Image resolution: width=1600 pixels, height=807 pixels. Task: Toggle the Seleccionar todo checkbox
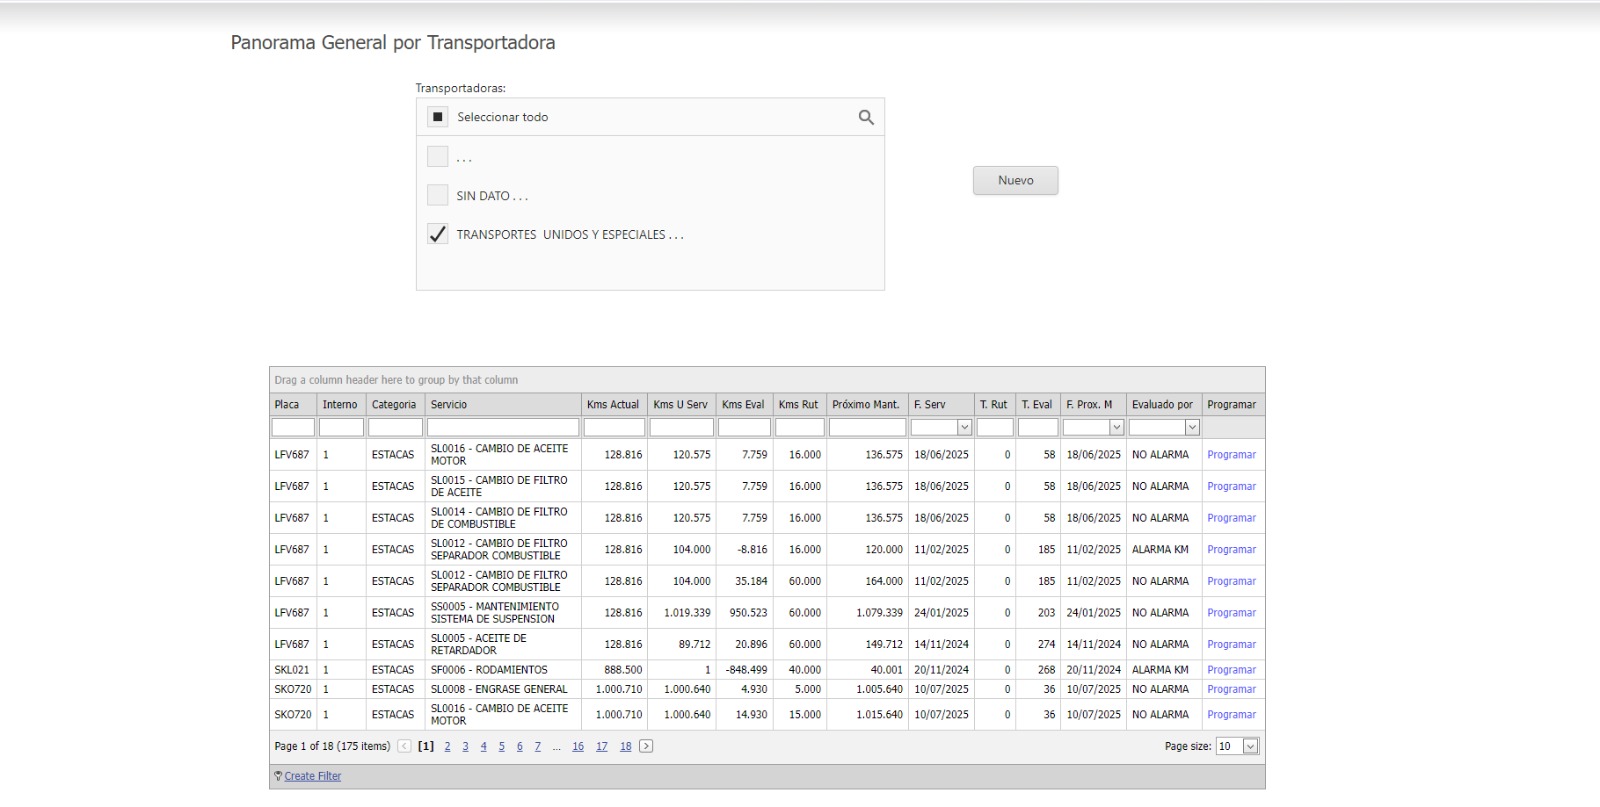click(x=437, y=117)
